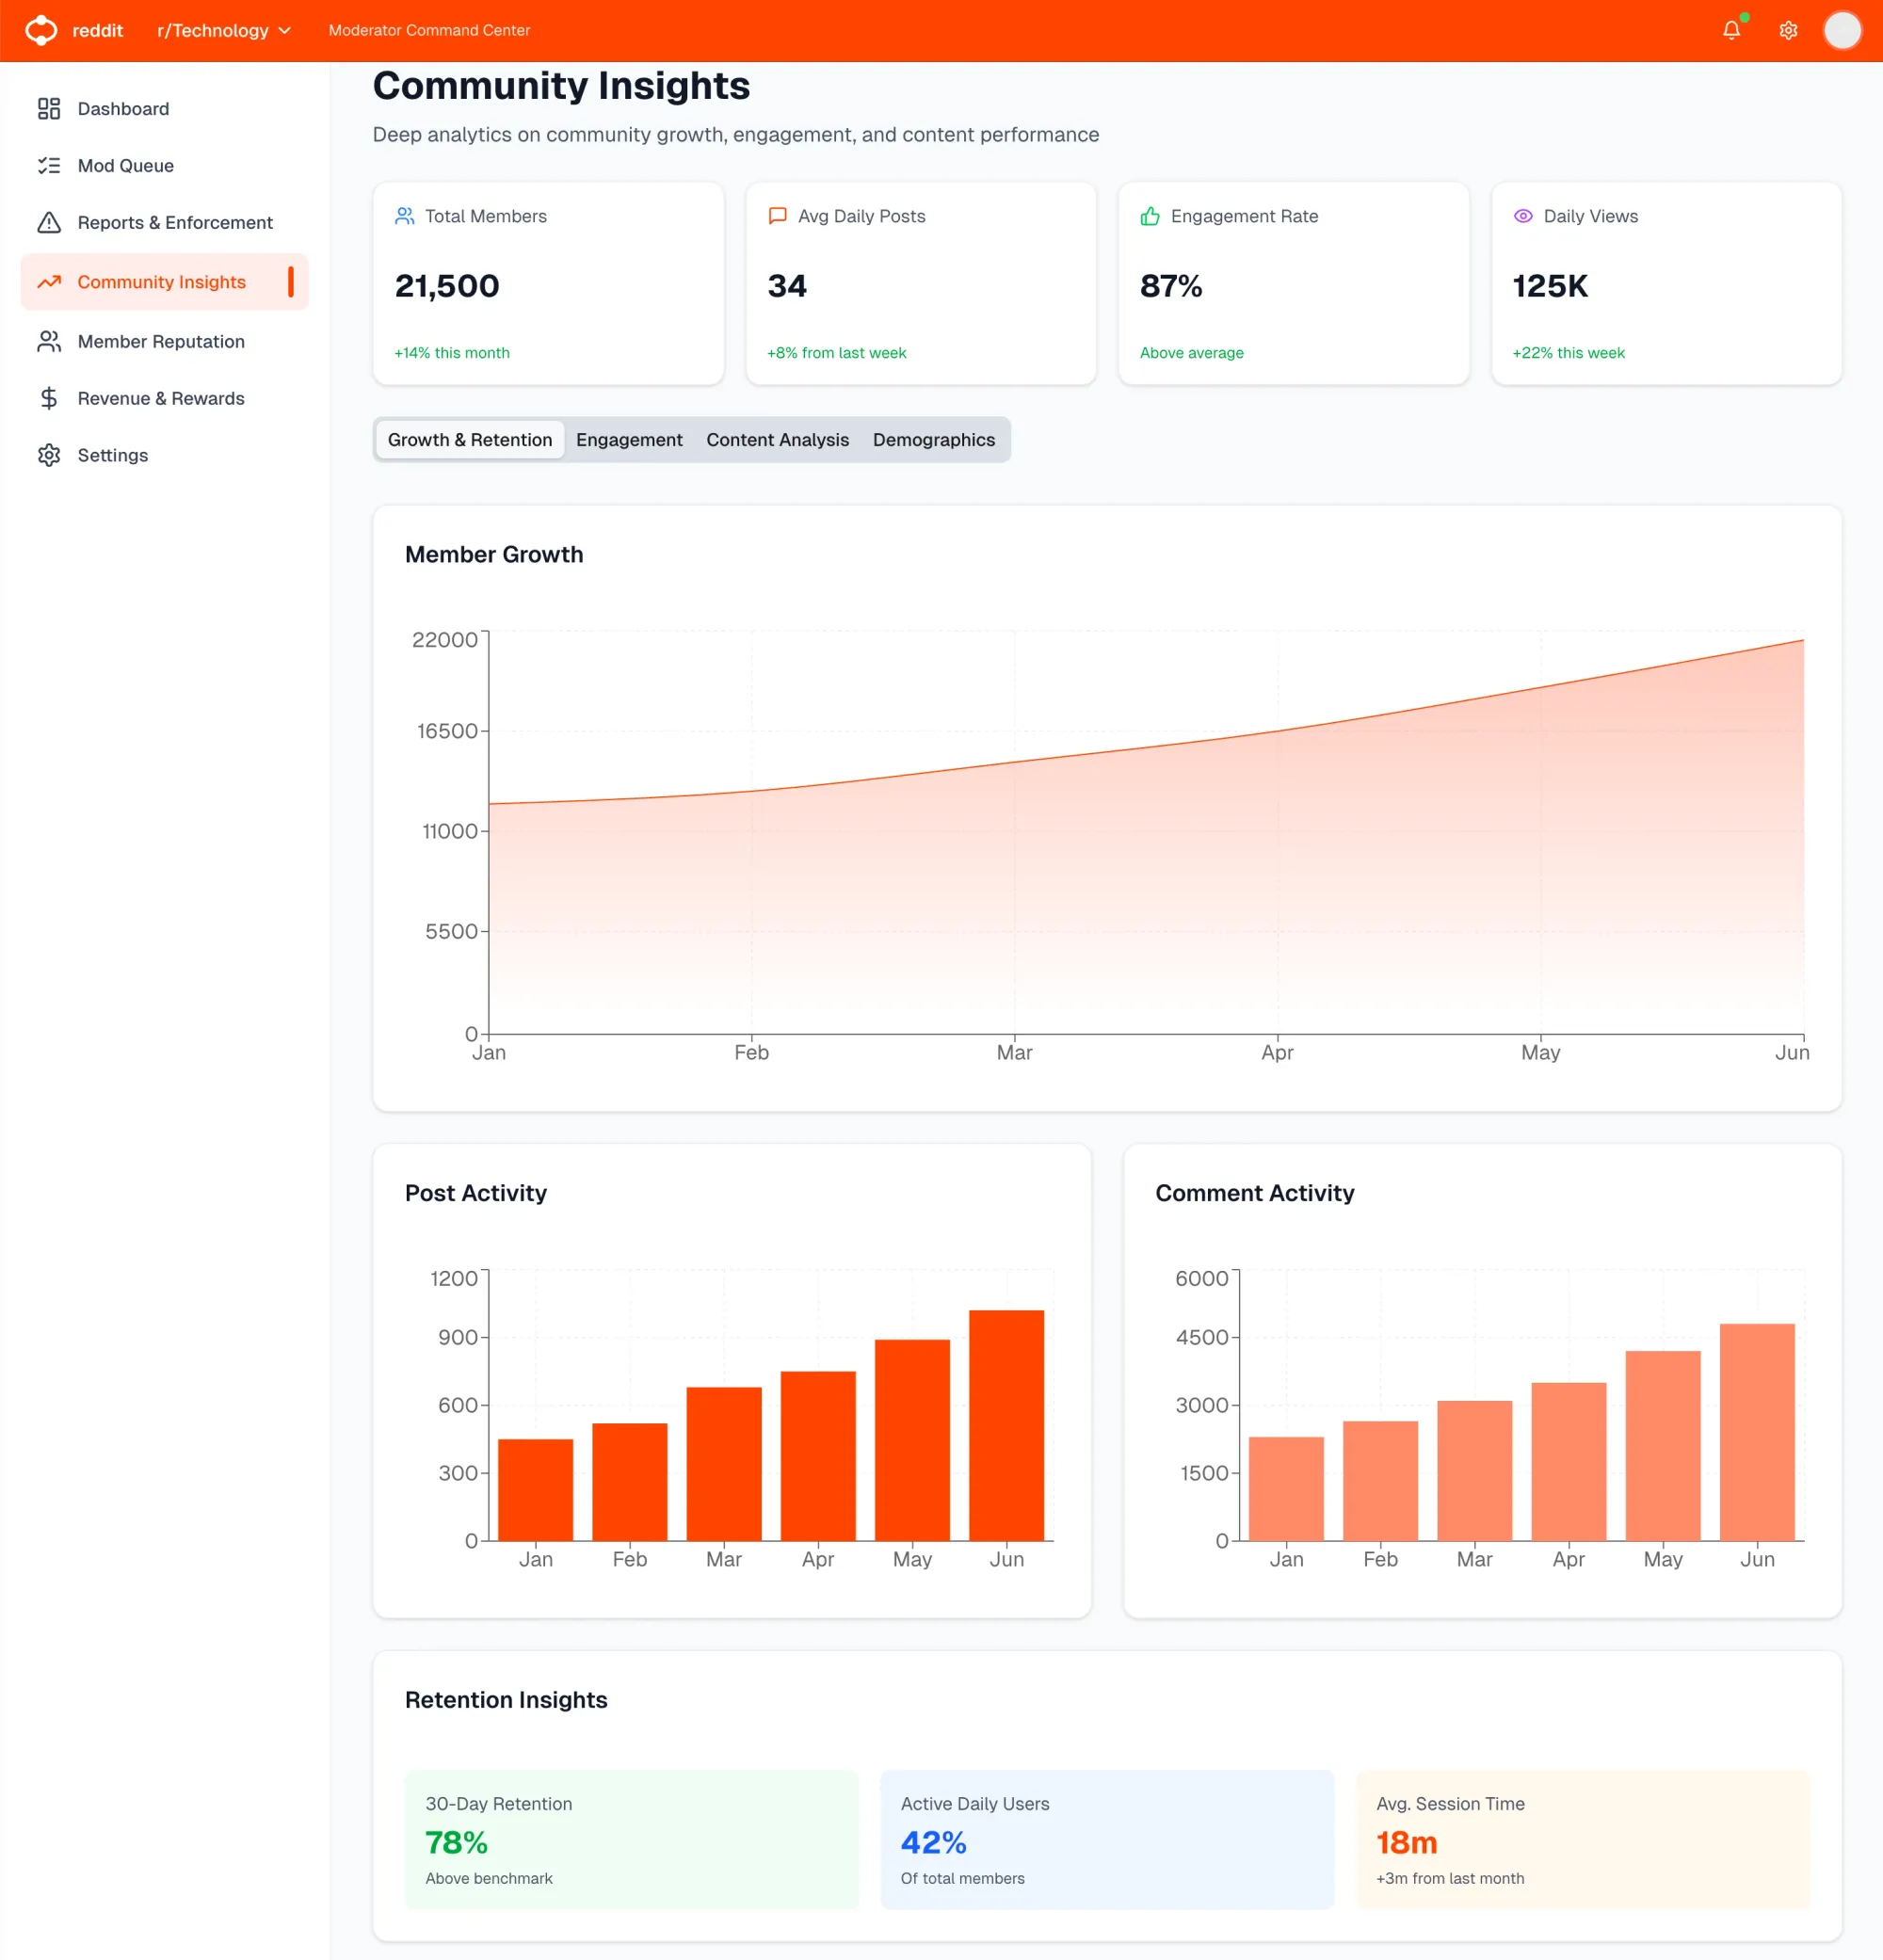Image resolution: width=1883 pixels, height=1960 pixels.
Task: Open the notification bell
Action: (1731, 30)
